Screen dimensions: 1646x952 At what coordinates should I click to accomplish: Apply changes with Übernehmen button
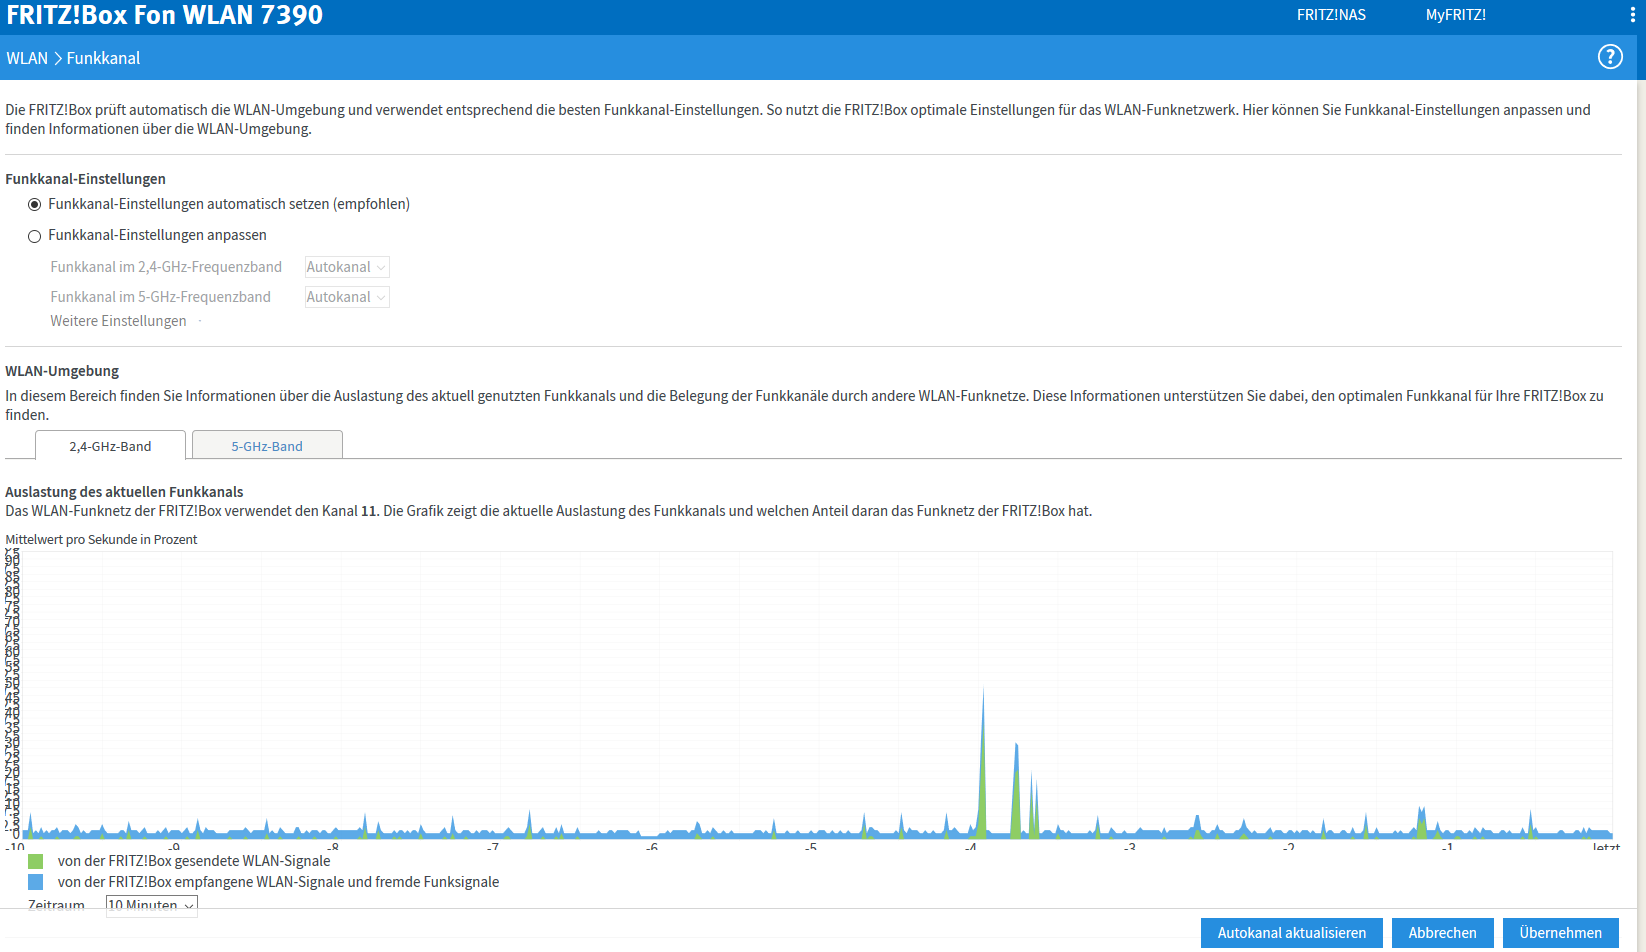(1560, 933)
